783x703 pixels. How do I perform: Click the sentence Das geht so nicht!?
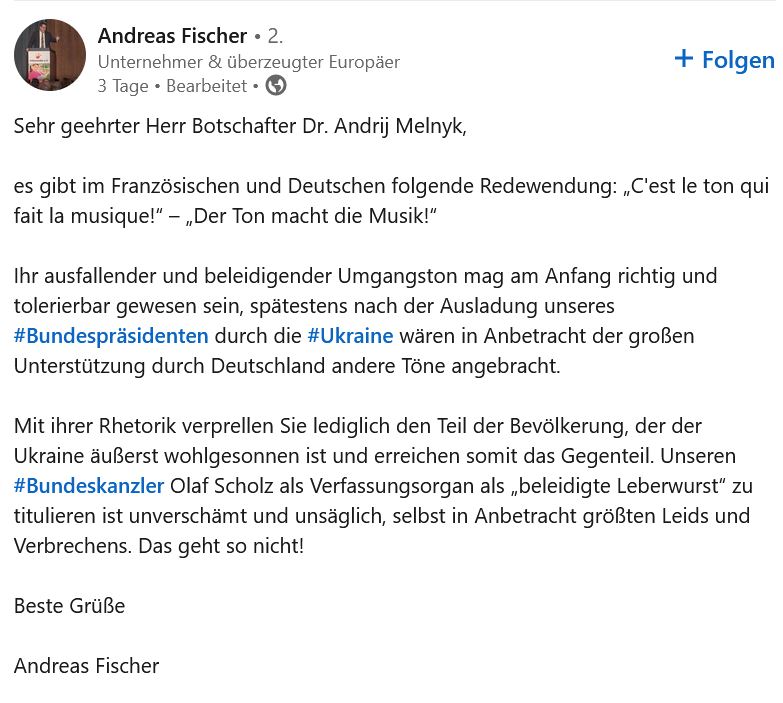221,546
